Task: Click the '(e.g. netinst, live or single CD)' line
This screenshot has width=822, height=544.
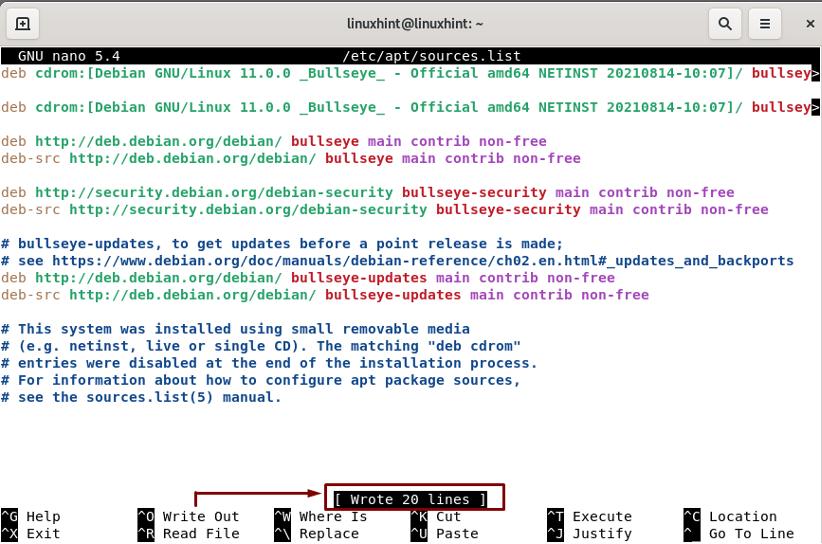Action: click(x=261, y=346)
